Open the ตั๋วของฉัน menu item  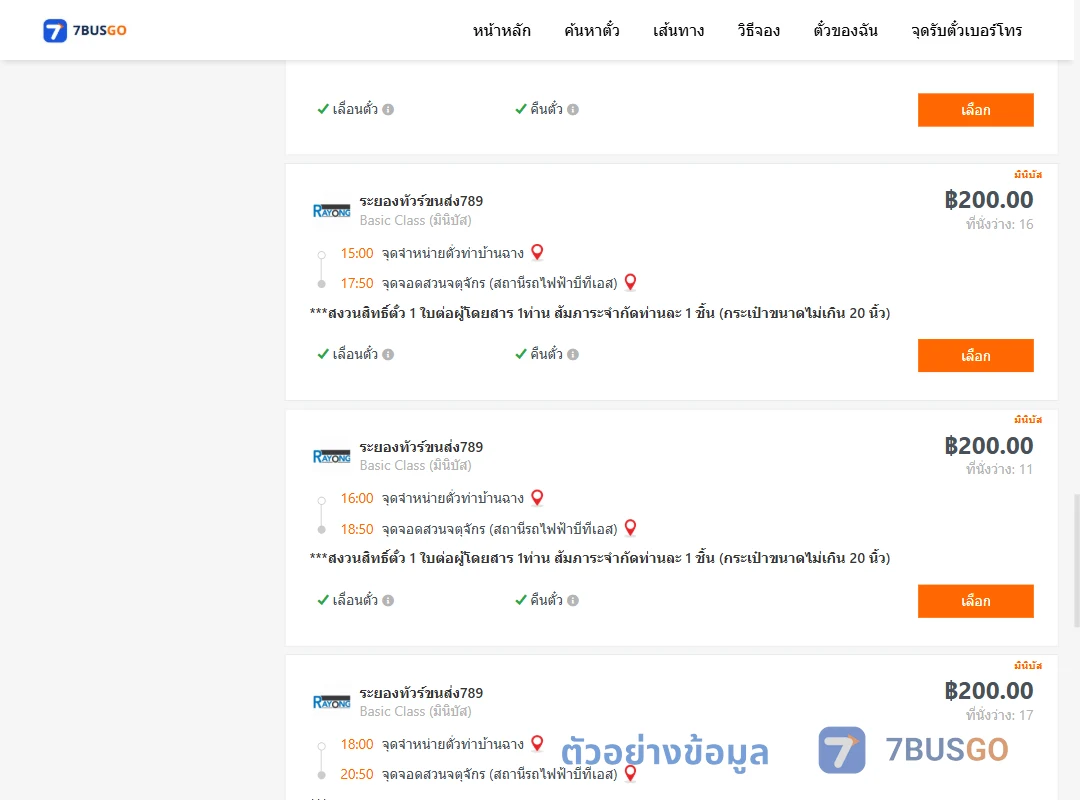pos(845,30)
